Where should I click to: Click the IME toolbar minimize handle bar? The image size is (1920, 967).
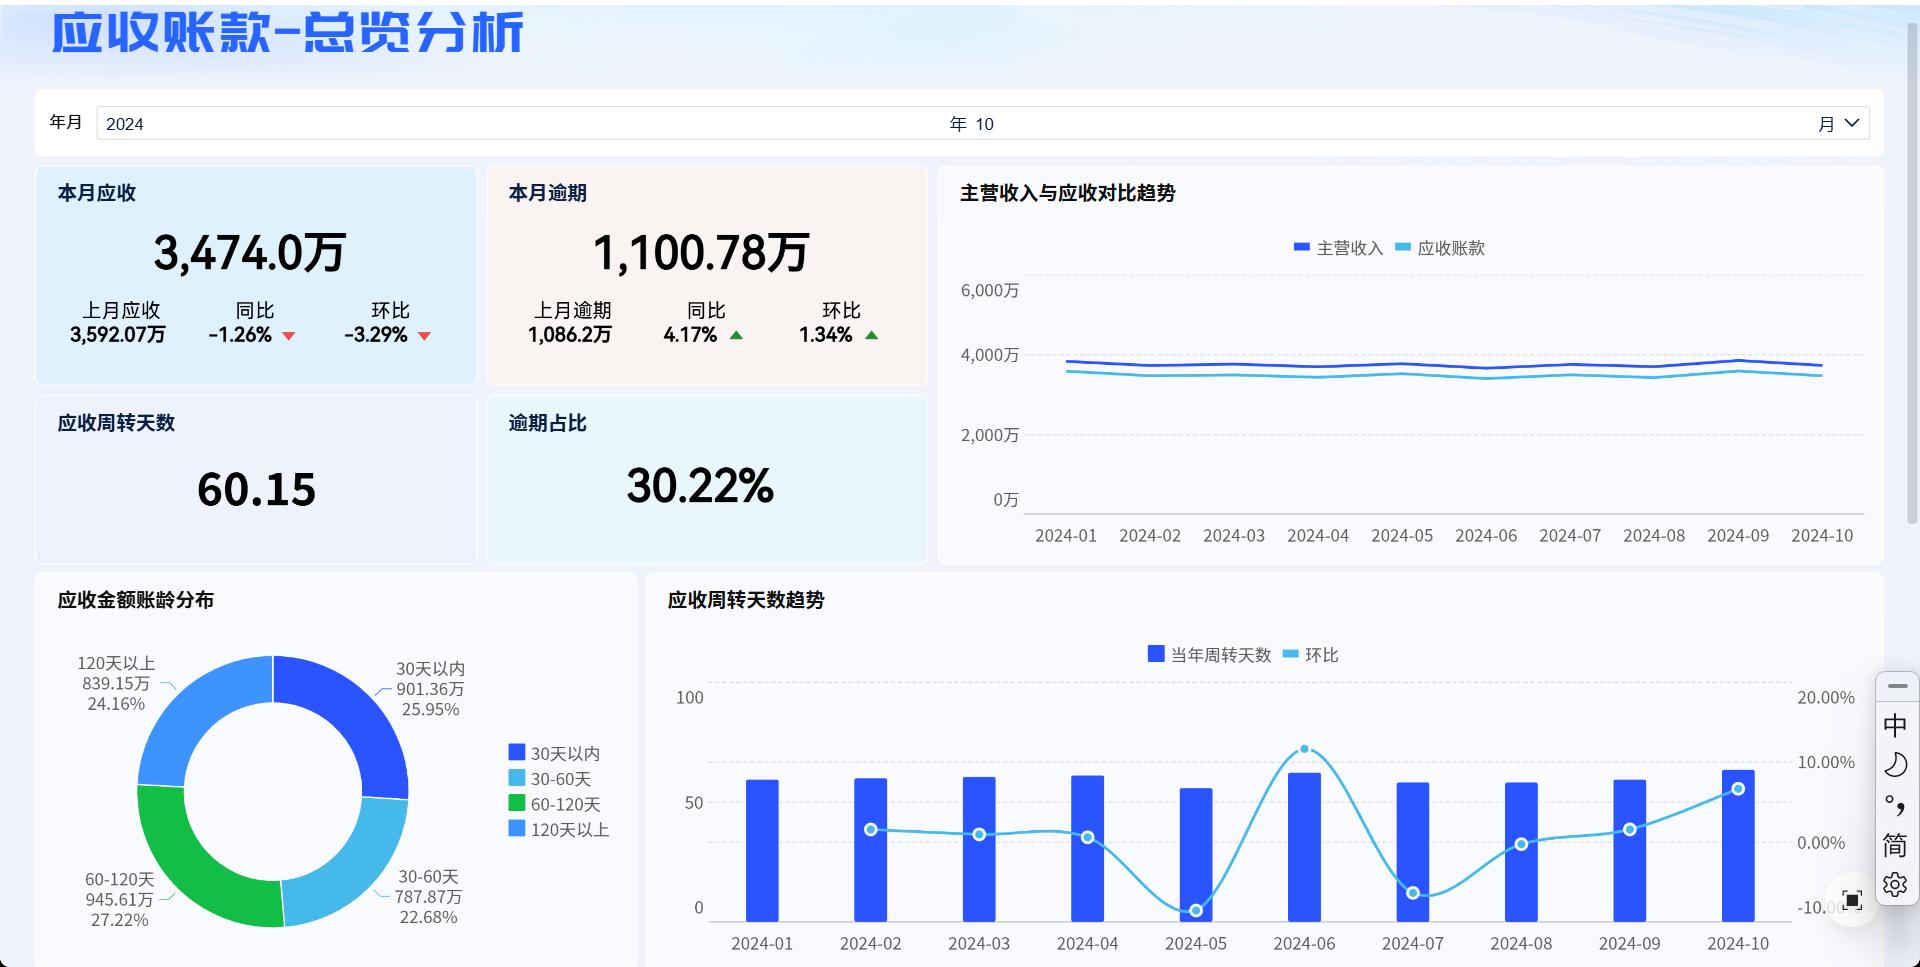1897,686
